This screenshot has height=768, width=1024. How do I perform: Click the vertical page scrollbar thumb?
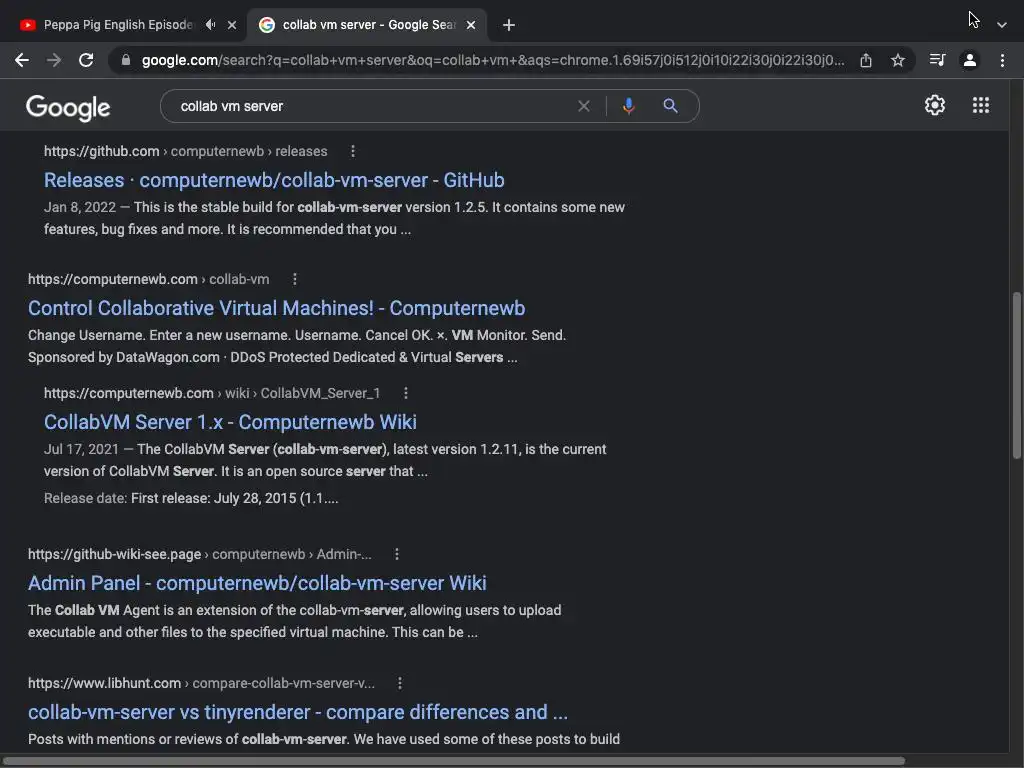(1016, 376)
